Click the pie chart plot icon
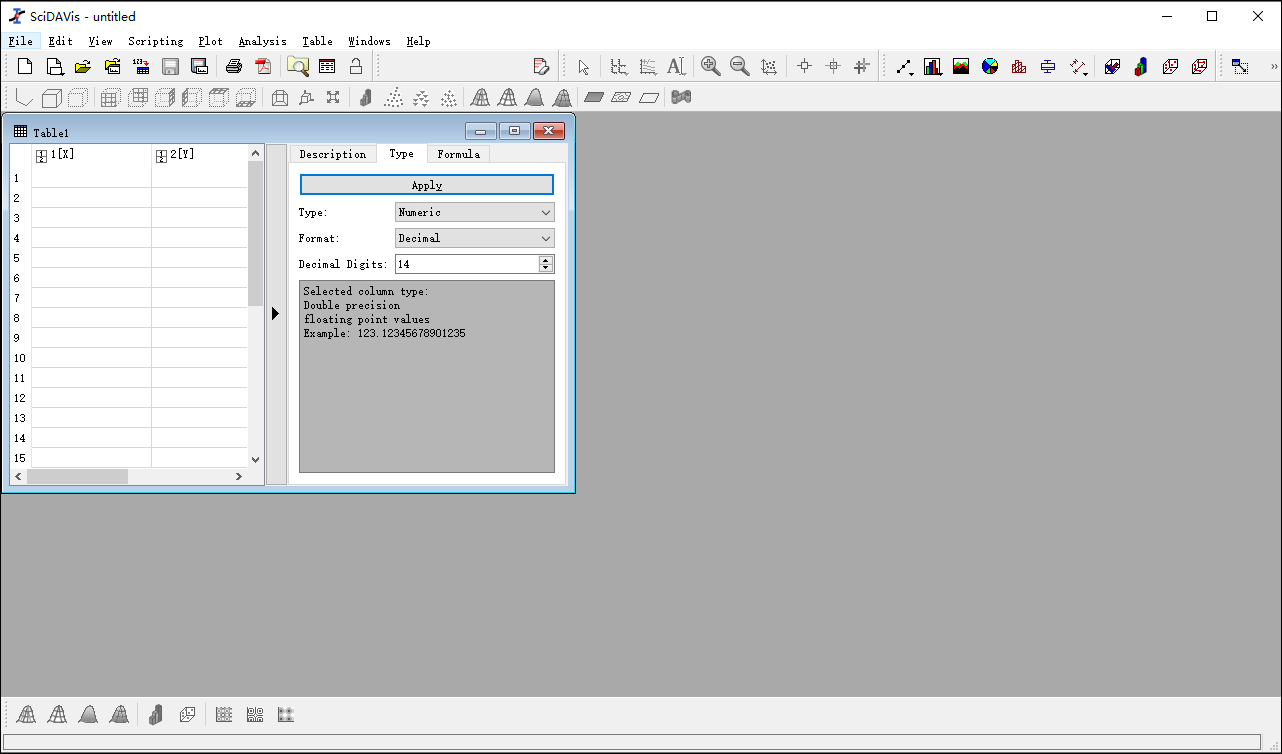 click(990, 67)
